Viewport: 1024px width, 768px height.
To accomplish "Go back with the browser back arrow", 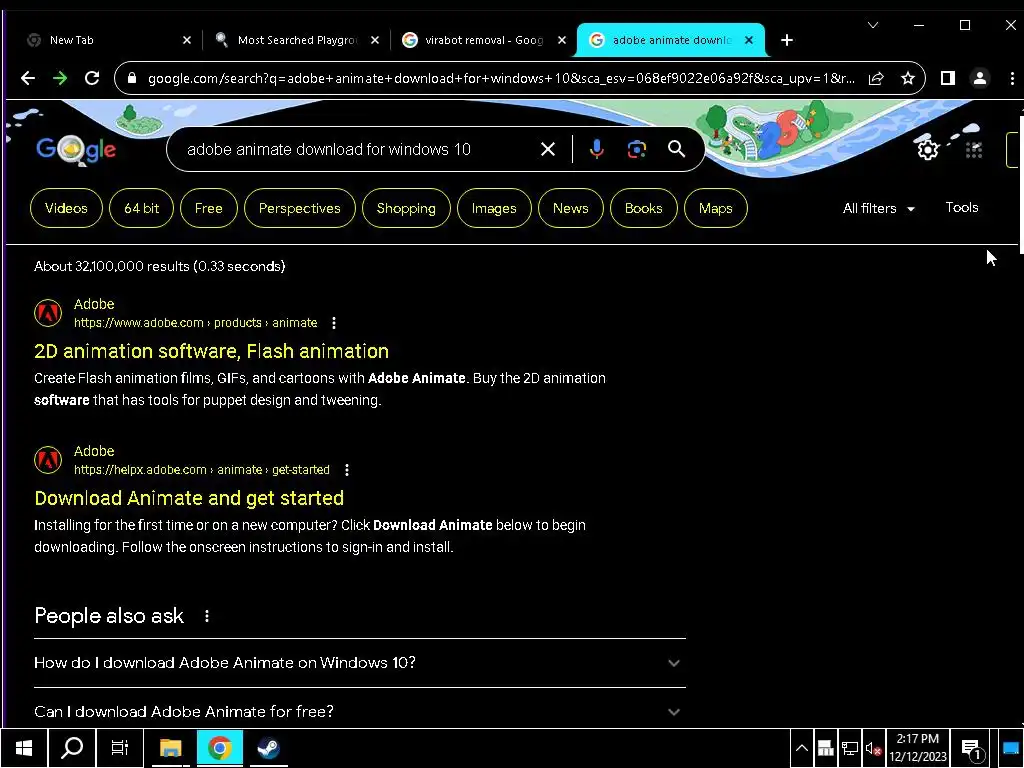I will point(27,78).
